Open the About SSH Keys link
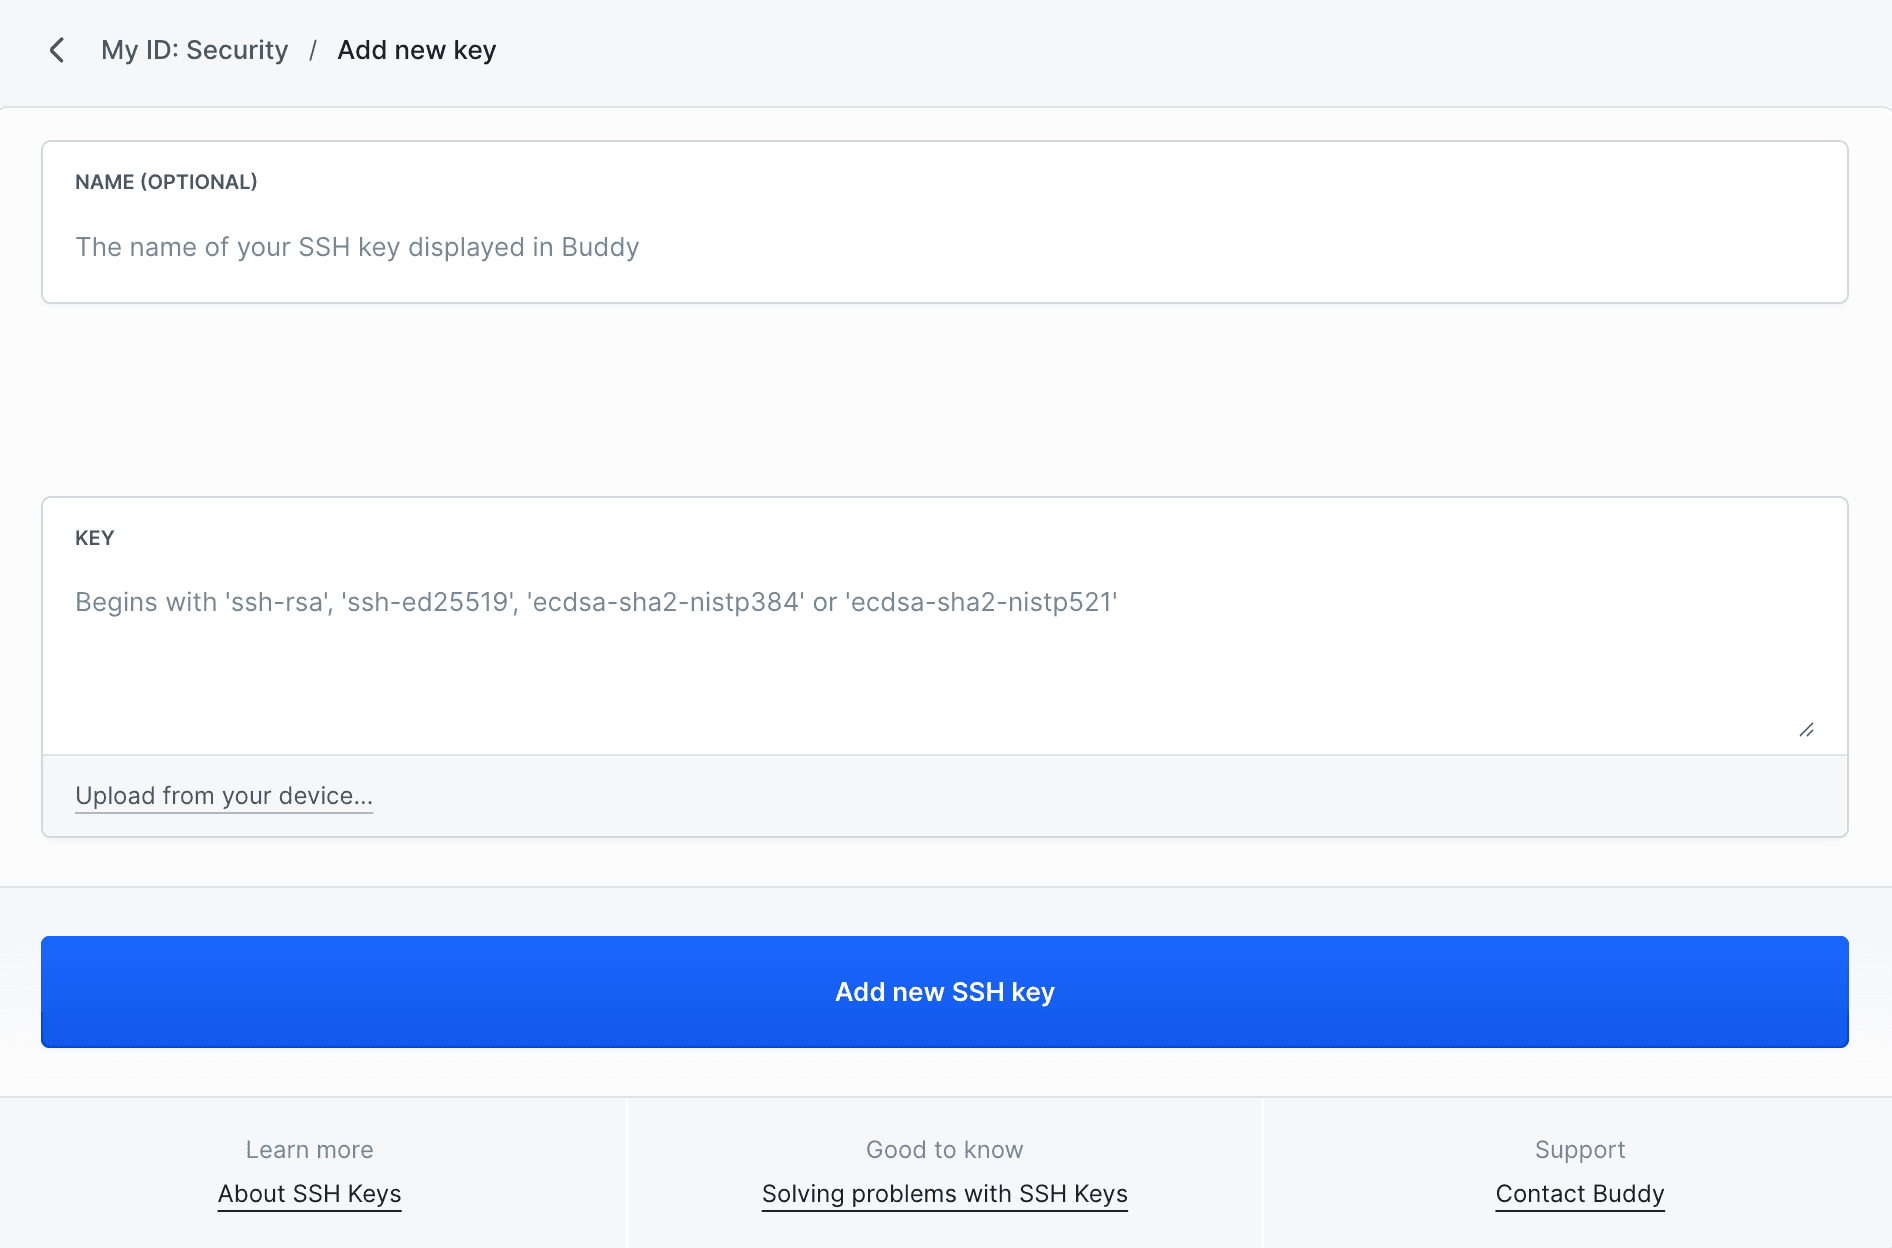 309,1194
